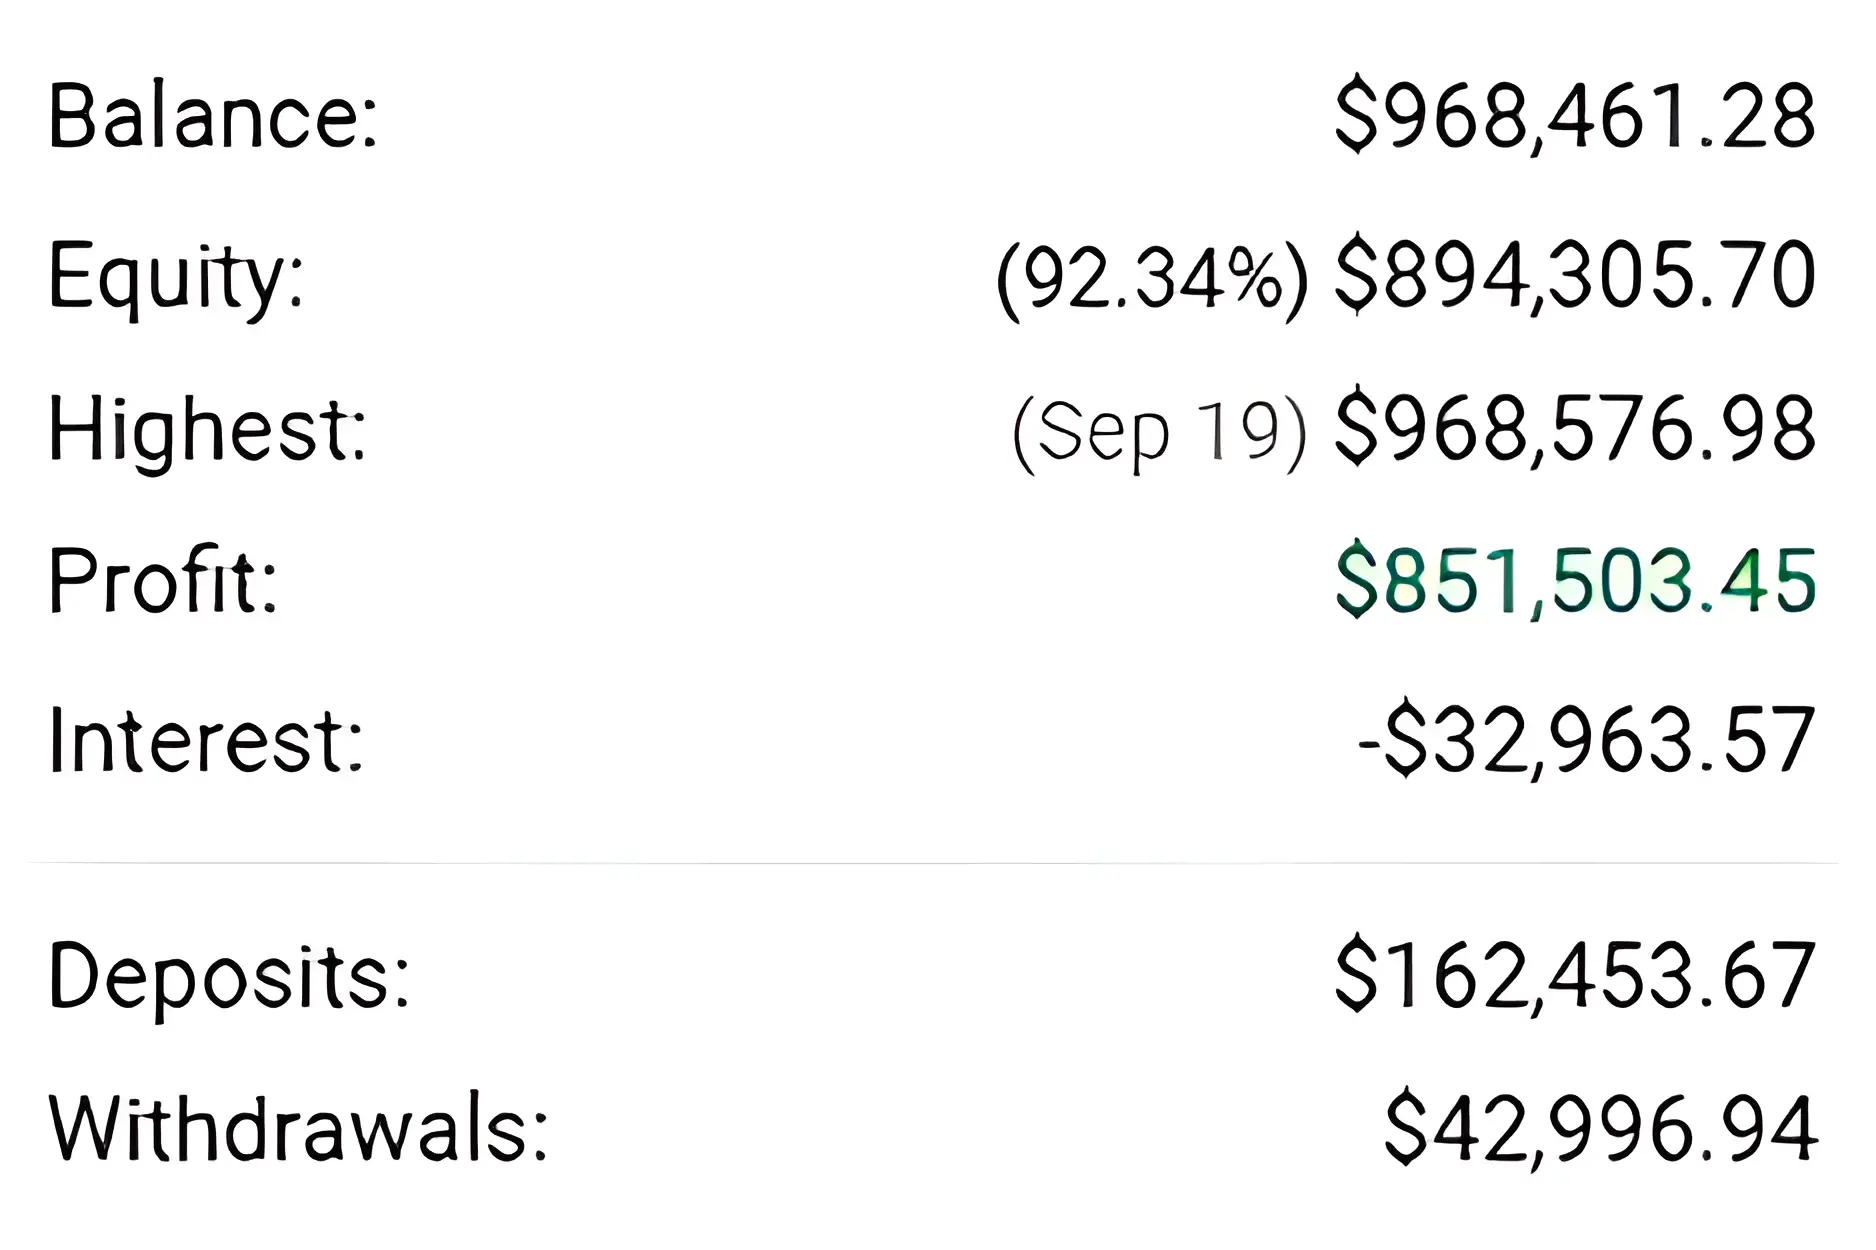Select the 92.34% equity percentage
The height and width of the screenshot is (1250, 1876).
point(1152,277)
